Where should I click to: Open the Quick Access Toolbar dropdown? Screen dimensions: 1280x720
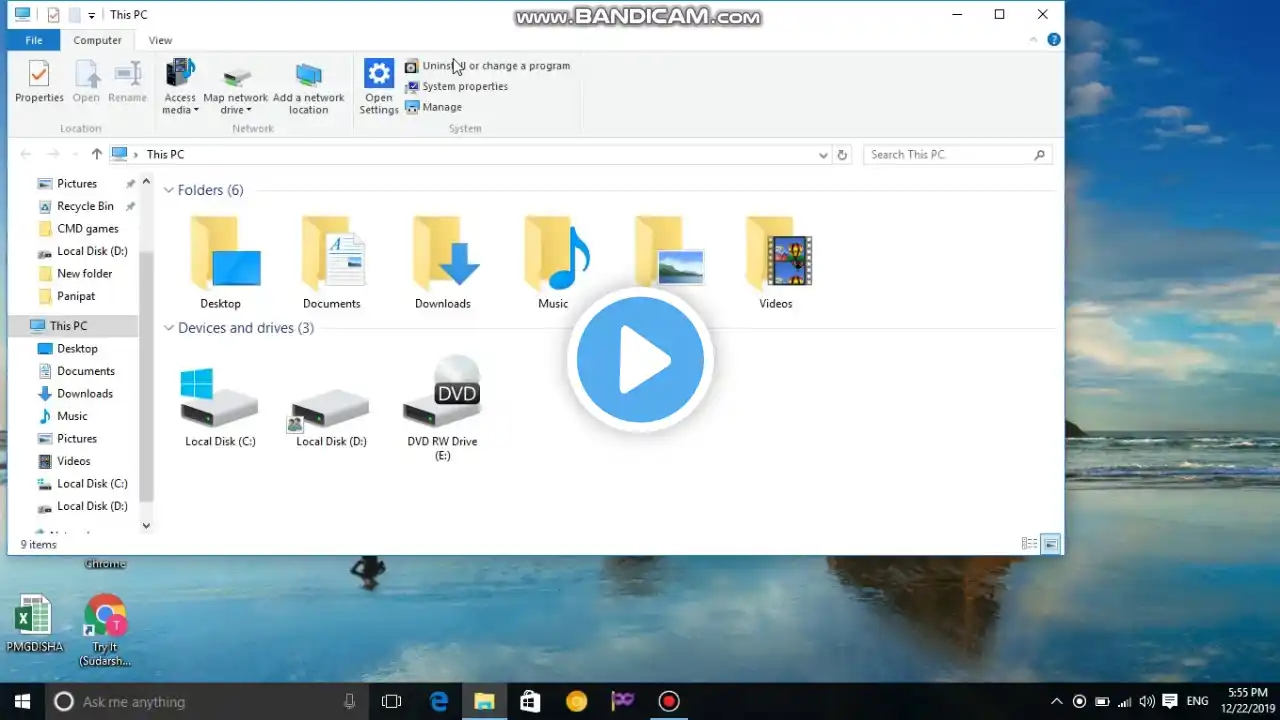click(x=91, y=15)
